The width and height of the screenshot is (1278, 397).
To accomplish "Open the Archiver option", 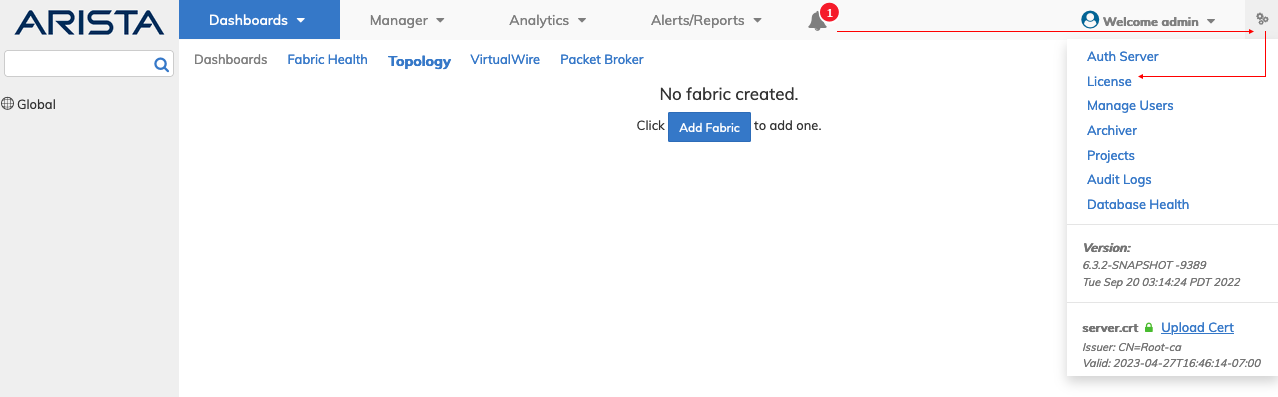I will (1112, 131).
